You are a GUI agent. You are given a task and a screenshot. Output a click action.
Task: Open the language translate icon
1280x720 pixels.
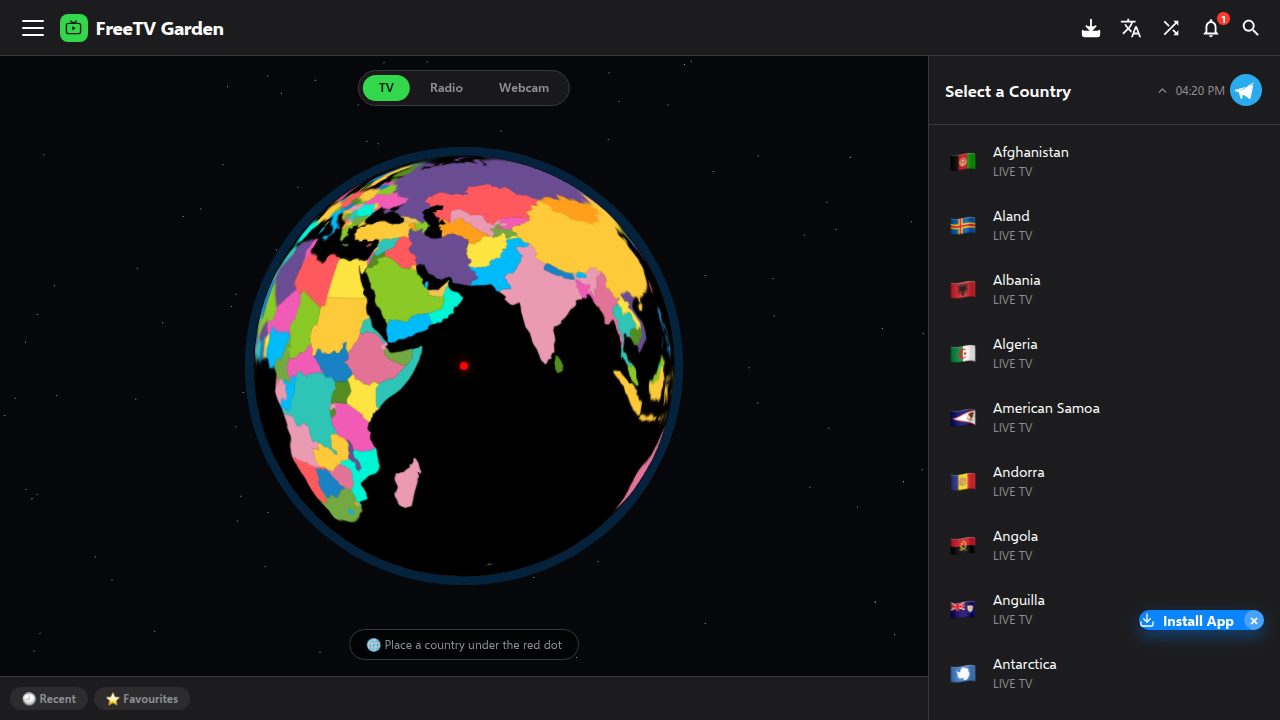coord(1131,28)
